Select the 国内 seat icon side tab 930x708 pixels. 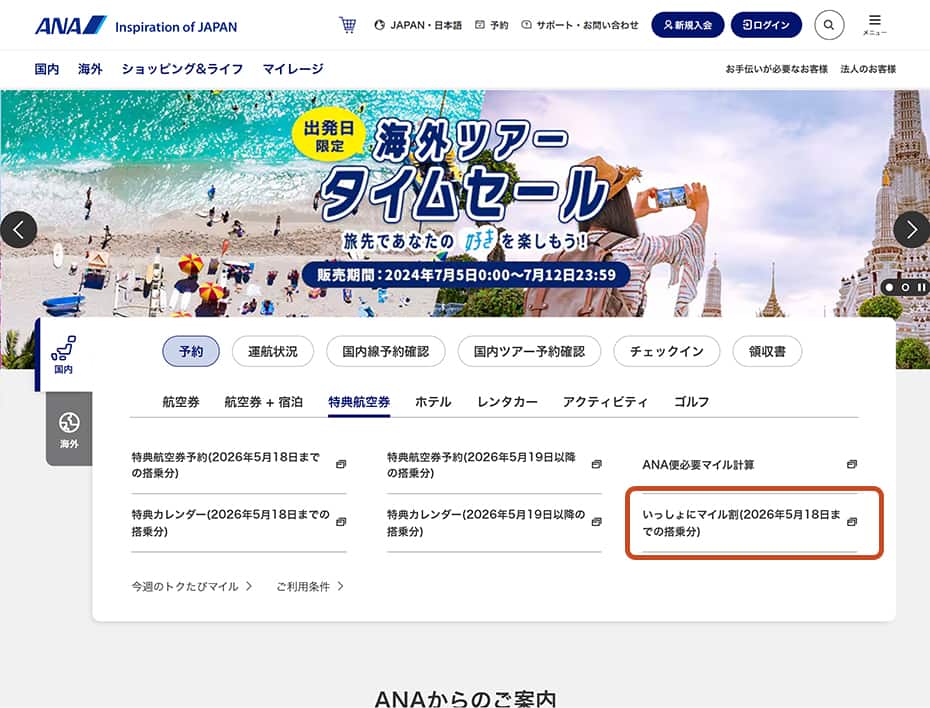63,355
